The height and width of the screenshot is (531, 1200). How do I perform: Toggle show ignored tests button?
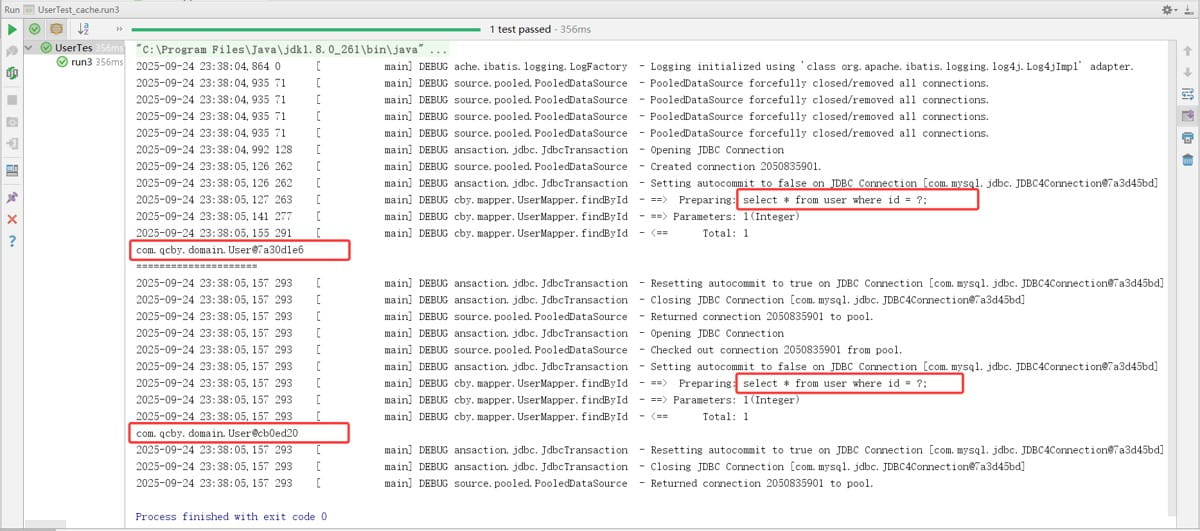pos(55,29)
